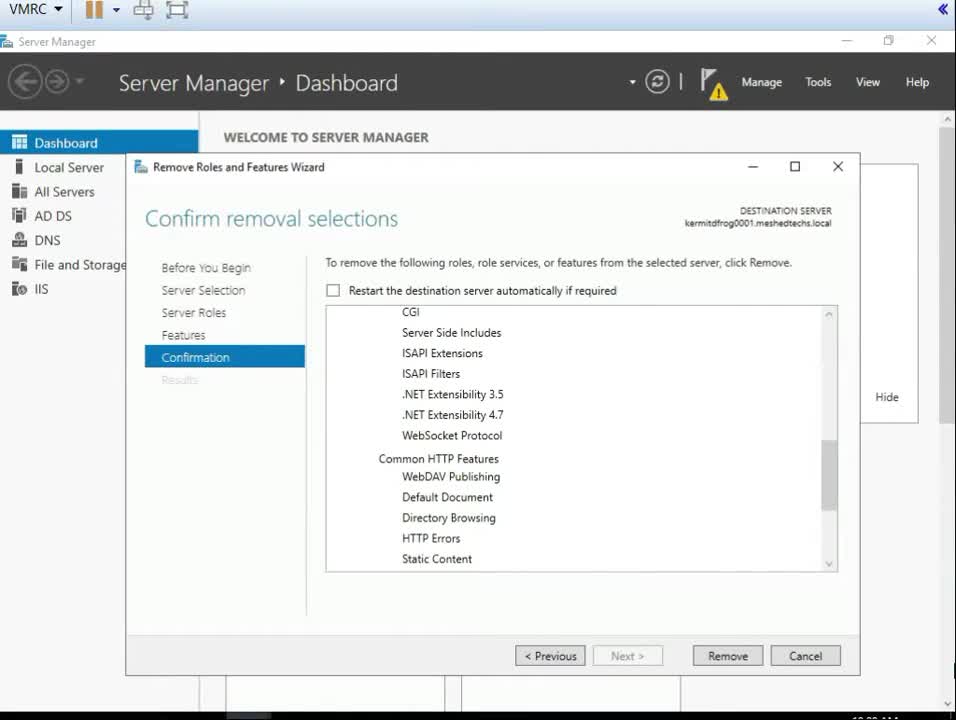Click .NET Extensibility 4.7 entry
The width and height of the screenshot is (956, 720).
(x=452, y=415)
